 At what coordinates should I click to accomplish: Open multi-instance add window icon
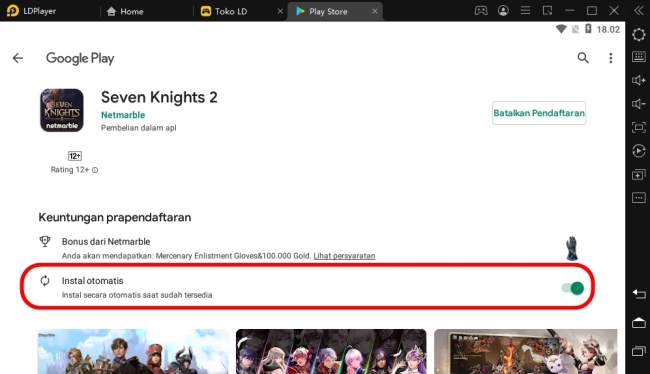click(638, 174)
